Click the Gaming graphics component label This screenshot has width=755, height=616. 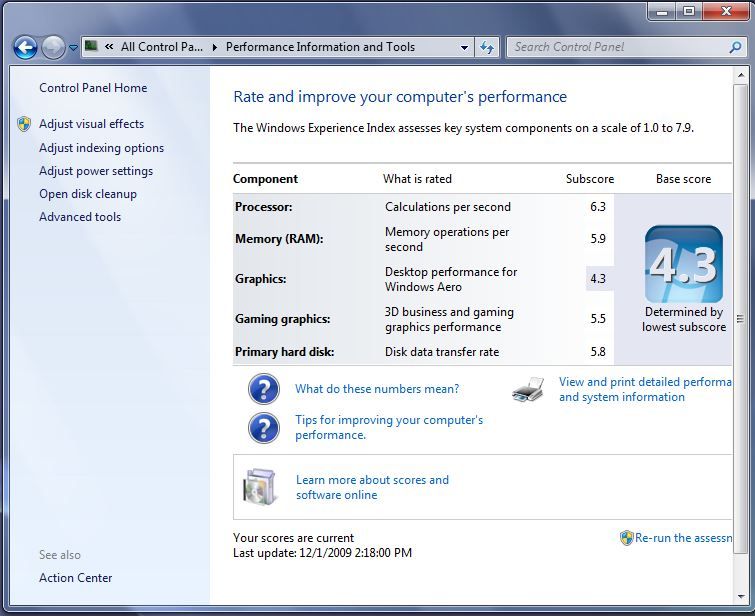click(283, 319)
